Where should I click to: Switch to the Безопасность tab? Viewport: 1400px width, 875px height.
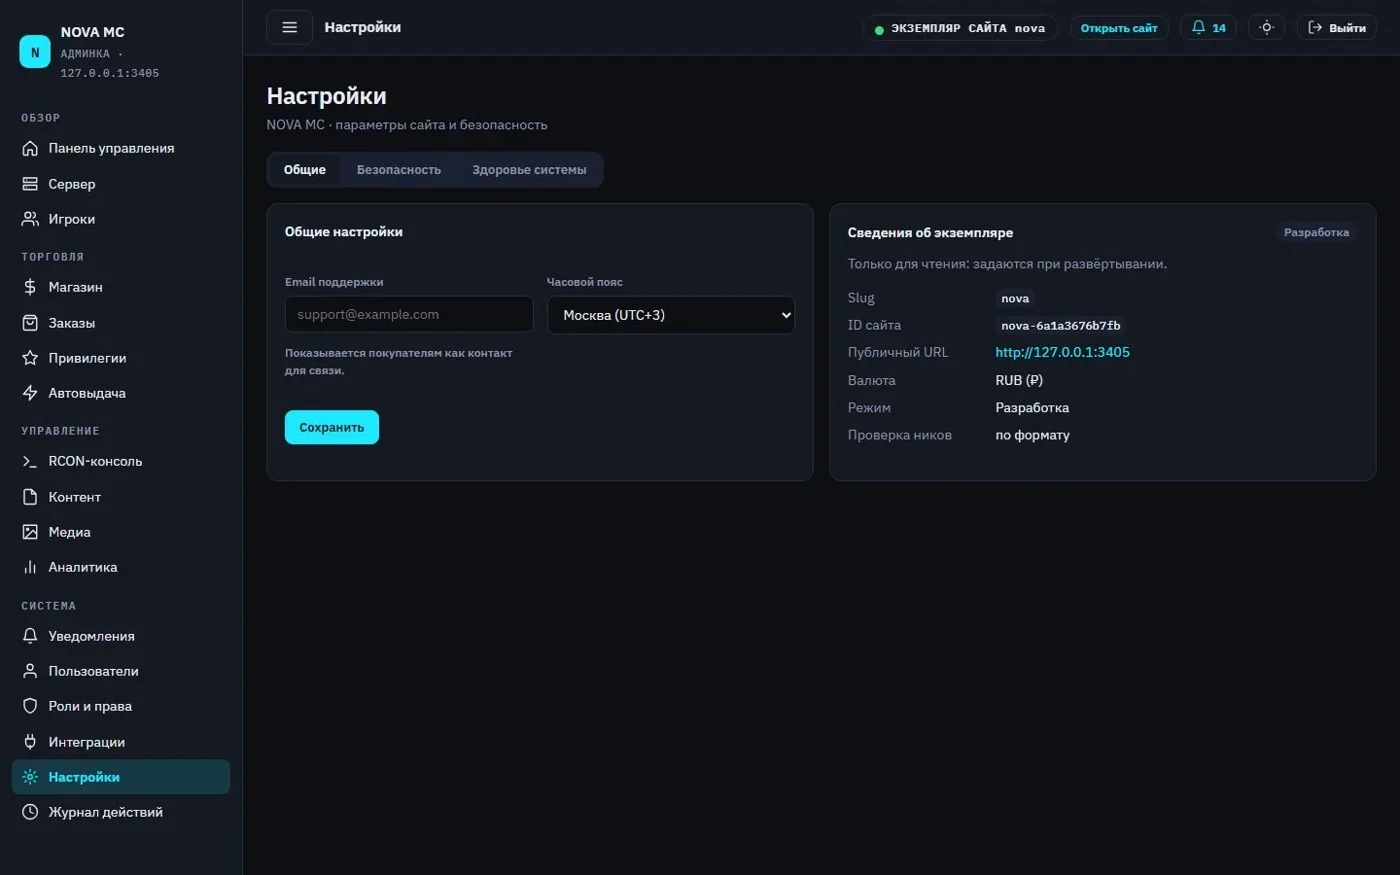click(399, 170)
